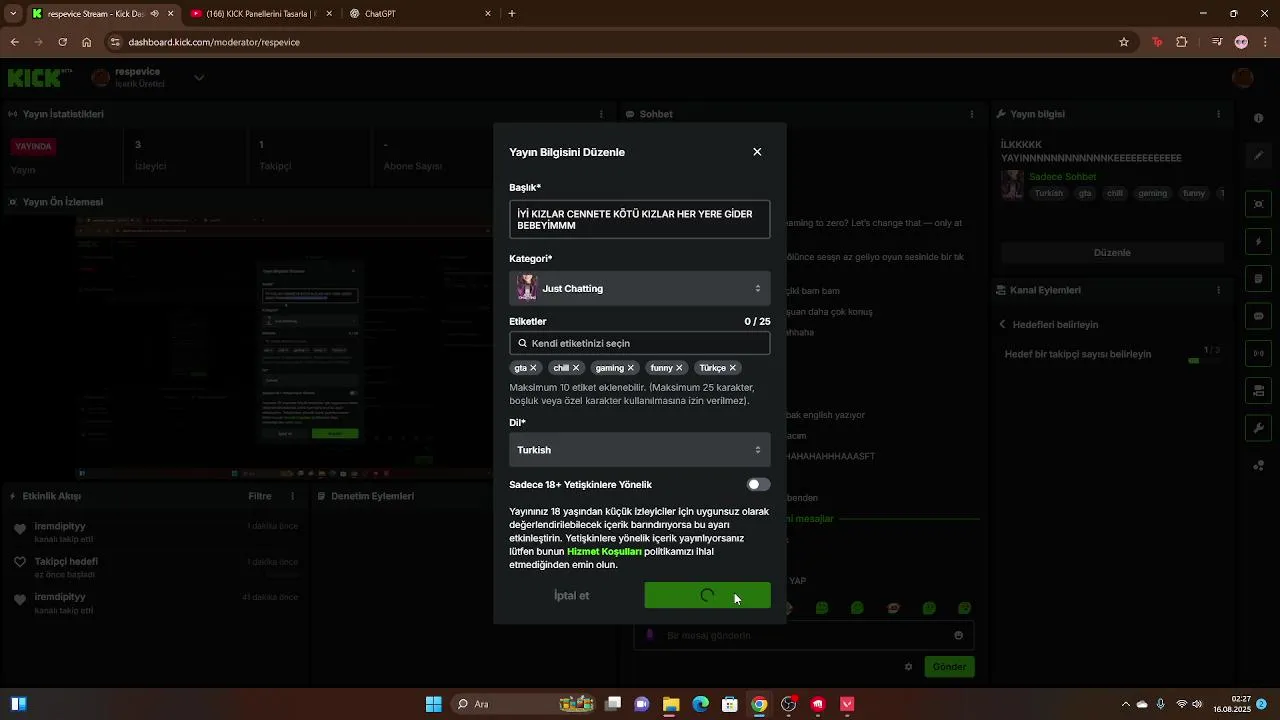1280x720 pixels.
Task: Click the İptal et button
Action: click(571, 596)
